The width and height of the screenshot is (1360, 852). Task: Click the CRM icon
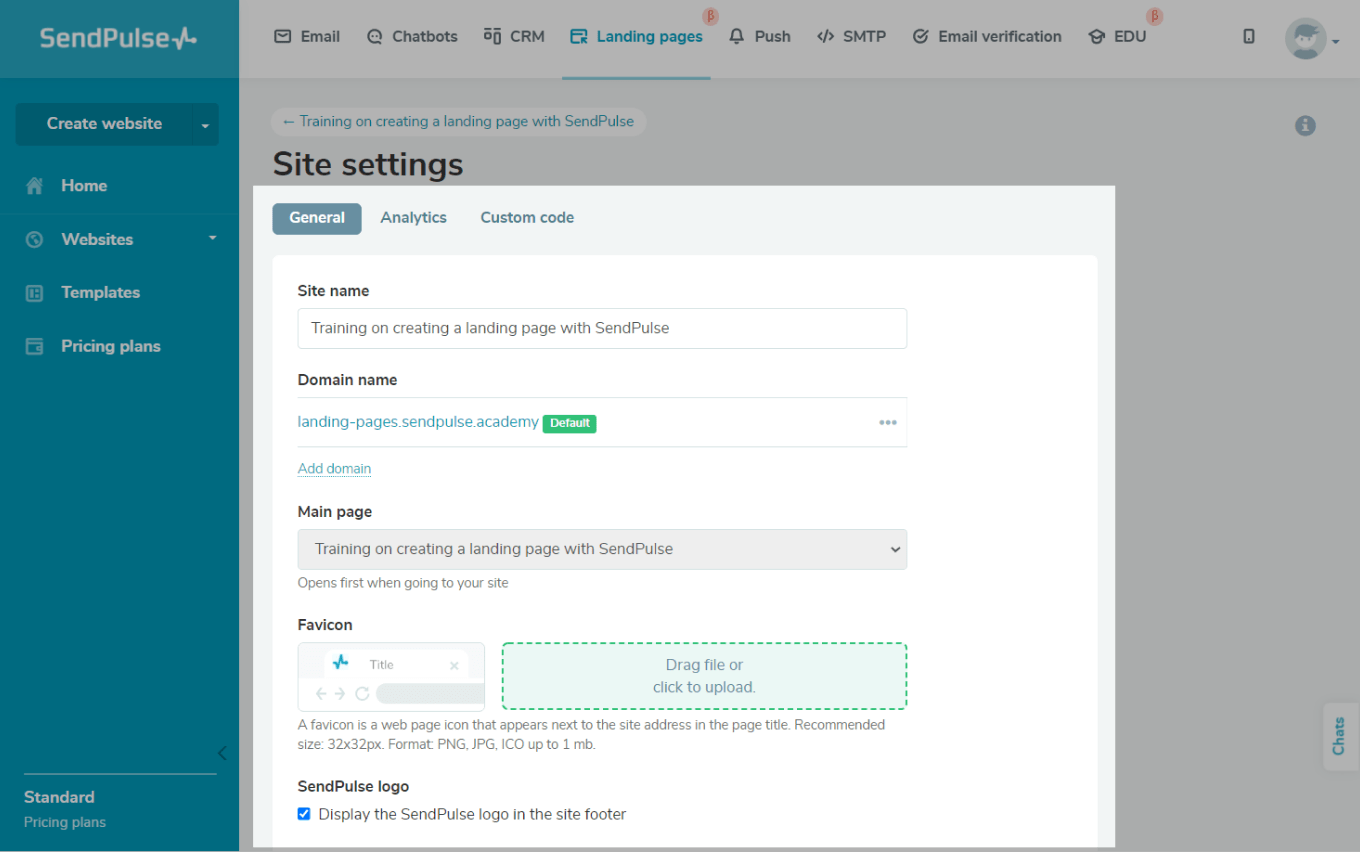click(x=492, y=35)
